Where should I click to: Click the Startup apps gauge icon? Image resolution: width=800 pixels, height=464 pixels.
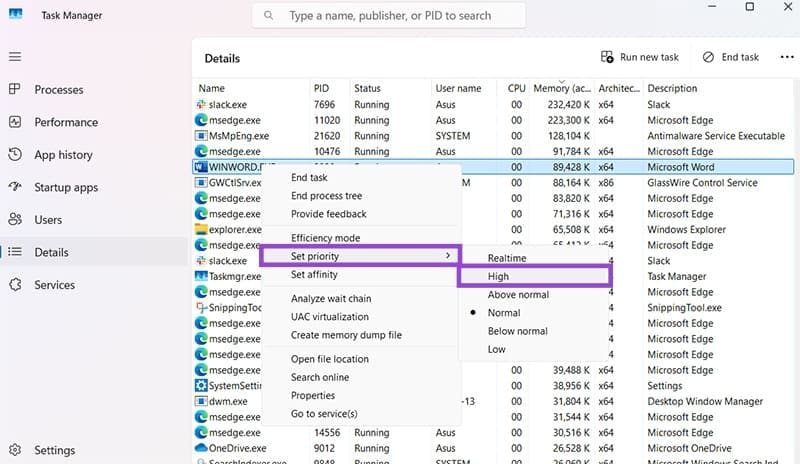point(15,187)
